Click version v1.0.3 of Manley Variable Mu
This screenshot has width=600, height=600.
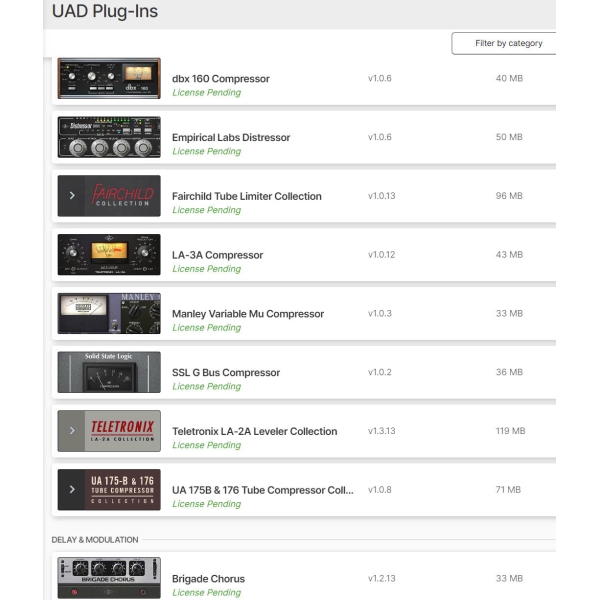pyautogui.click(x=380, y=313)
